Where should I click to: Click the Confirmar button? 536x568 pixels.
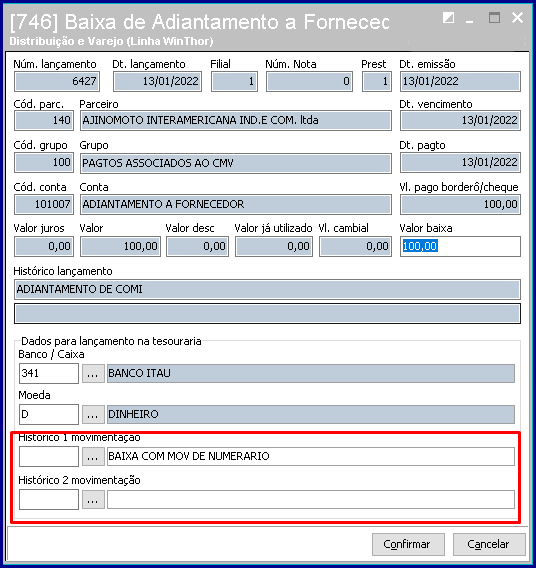point(408,544)
